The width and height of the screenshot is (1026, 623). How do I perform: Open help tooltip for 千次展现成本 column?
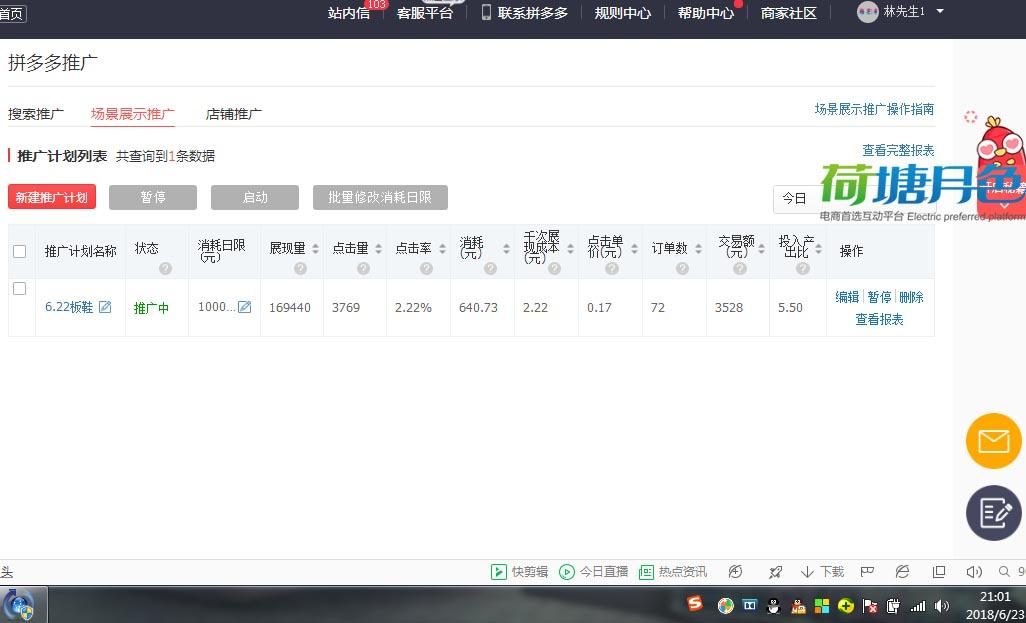(554, 268)
